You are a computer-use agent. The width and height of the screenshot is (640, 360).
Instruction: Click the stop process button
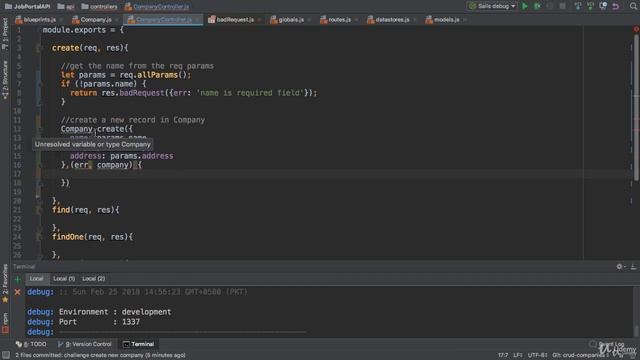pyautogui.click(x=562, y=6)
